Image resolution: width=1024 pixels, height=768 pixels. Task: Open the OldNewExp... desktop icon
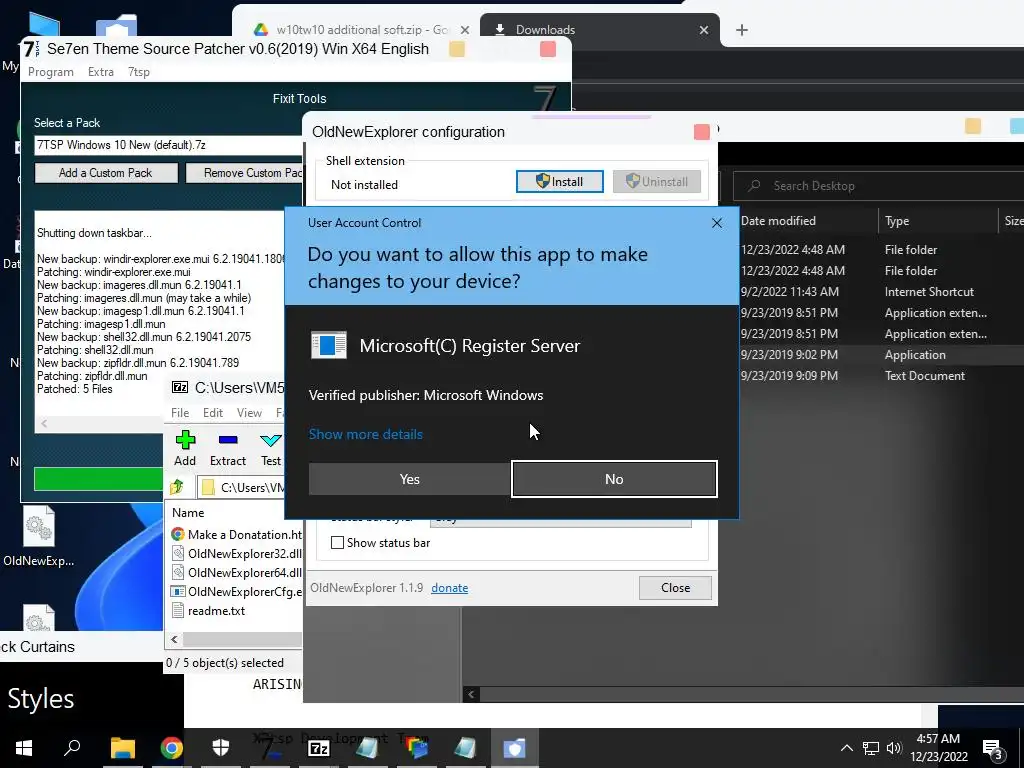coord(39,537)
